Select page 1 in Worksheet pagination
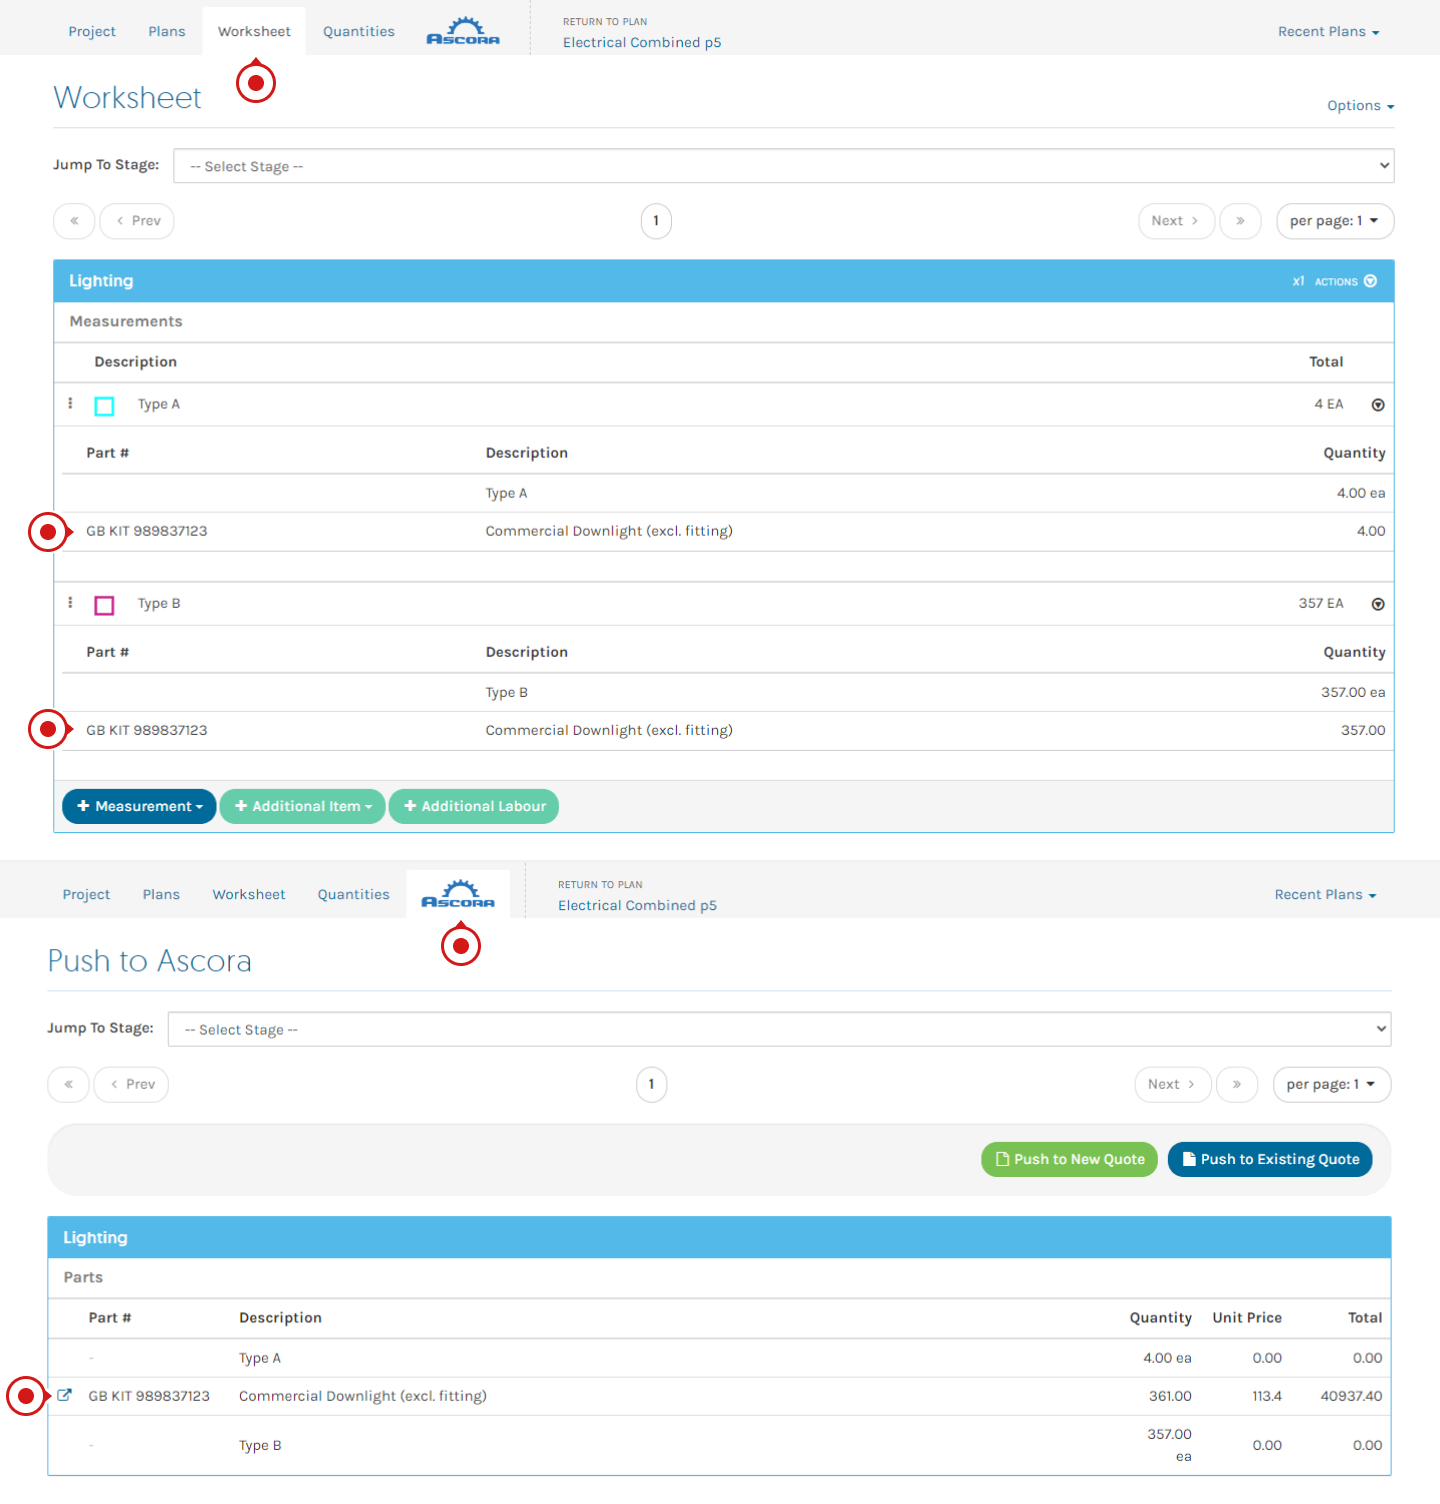Image resolution: width=1440 pixels, height=1504 pixels. pyautogui.click(x=656, y=221)
